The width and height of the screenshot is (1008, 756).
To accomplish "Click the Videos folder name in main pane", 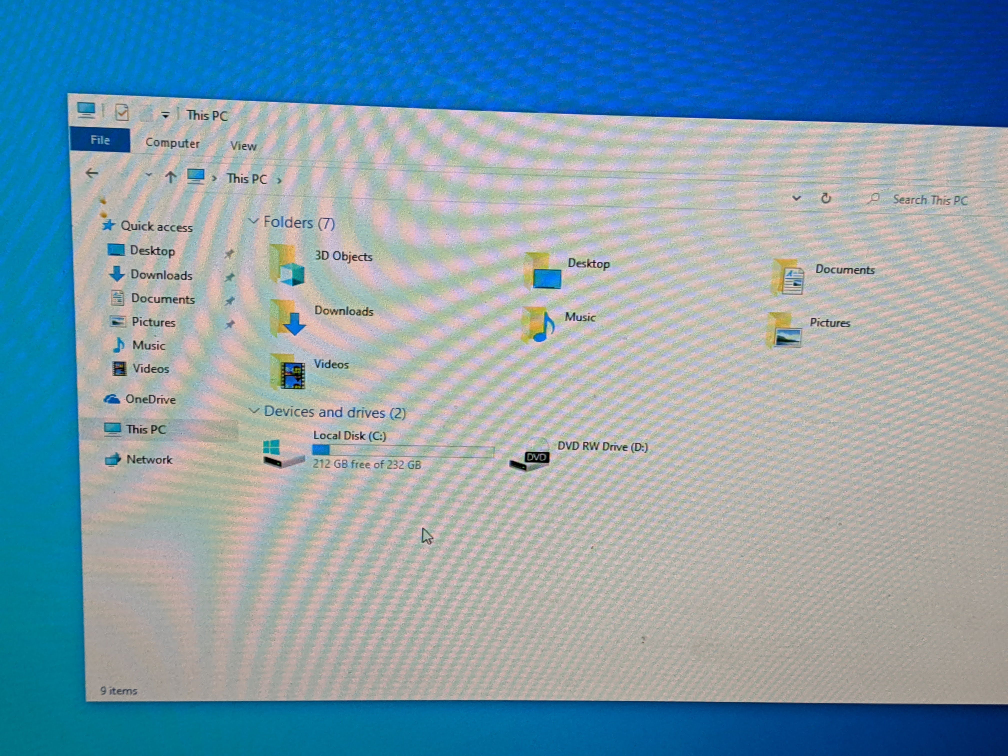I will (x=331, y=364).
